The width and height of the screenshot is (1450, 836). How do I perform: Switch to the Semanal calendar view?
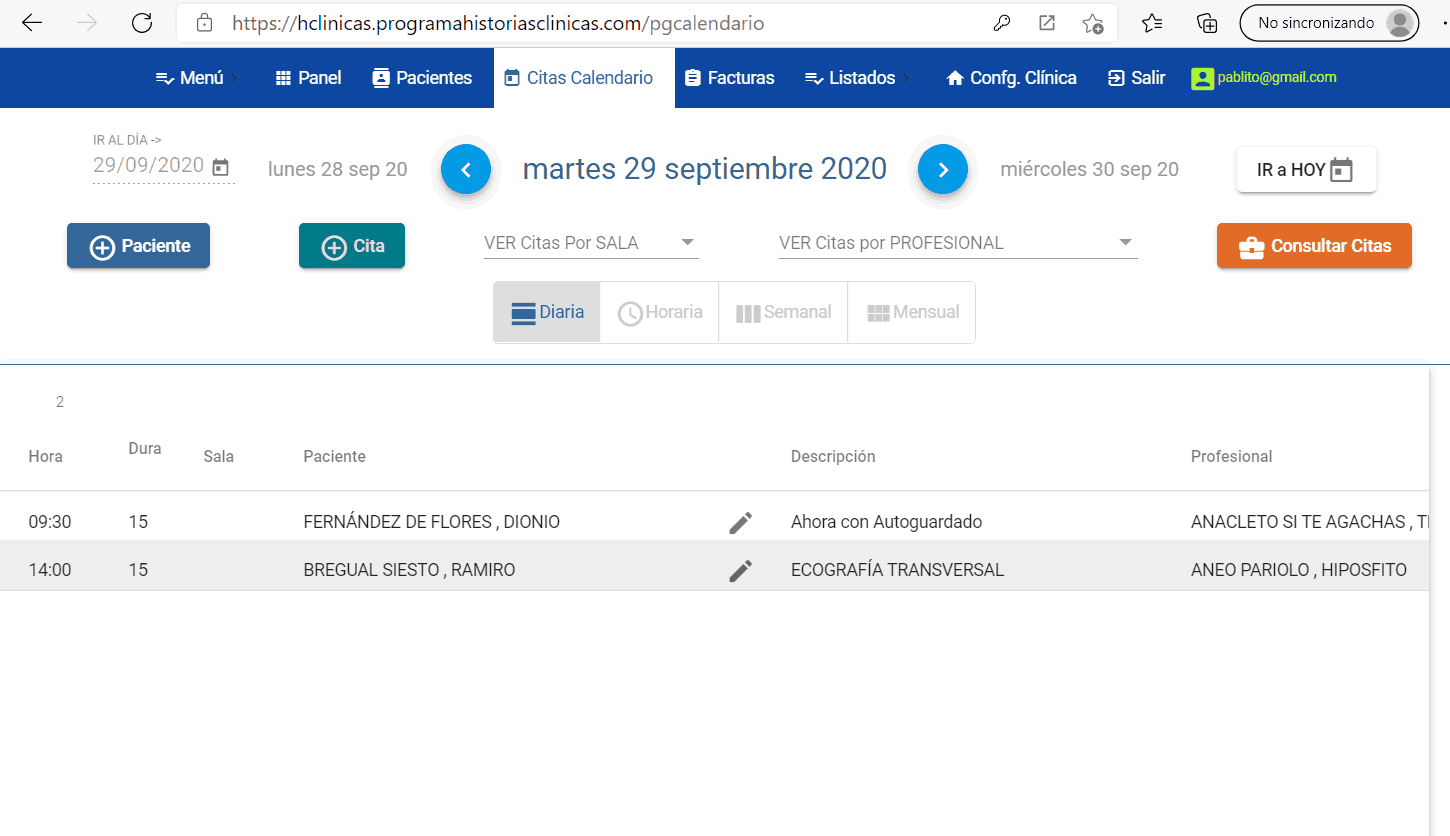(x=783, y=311)
